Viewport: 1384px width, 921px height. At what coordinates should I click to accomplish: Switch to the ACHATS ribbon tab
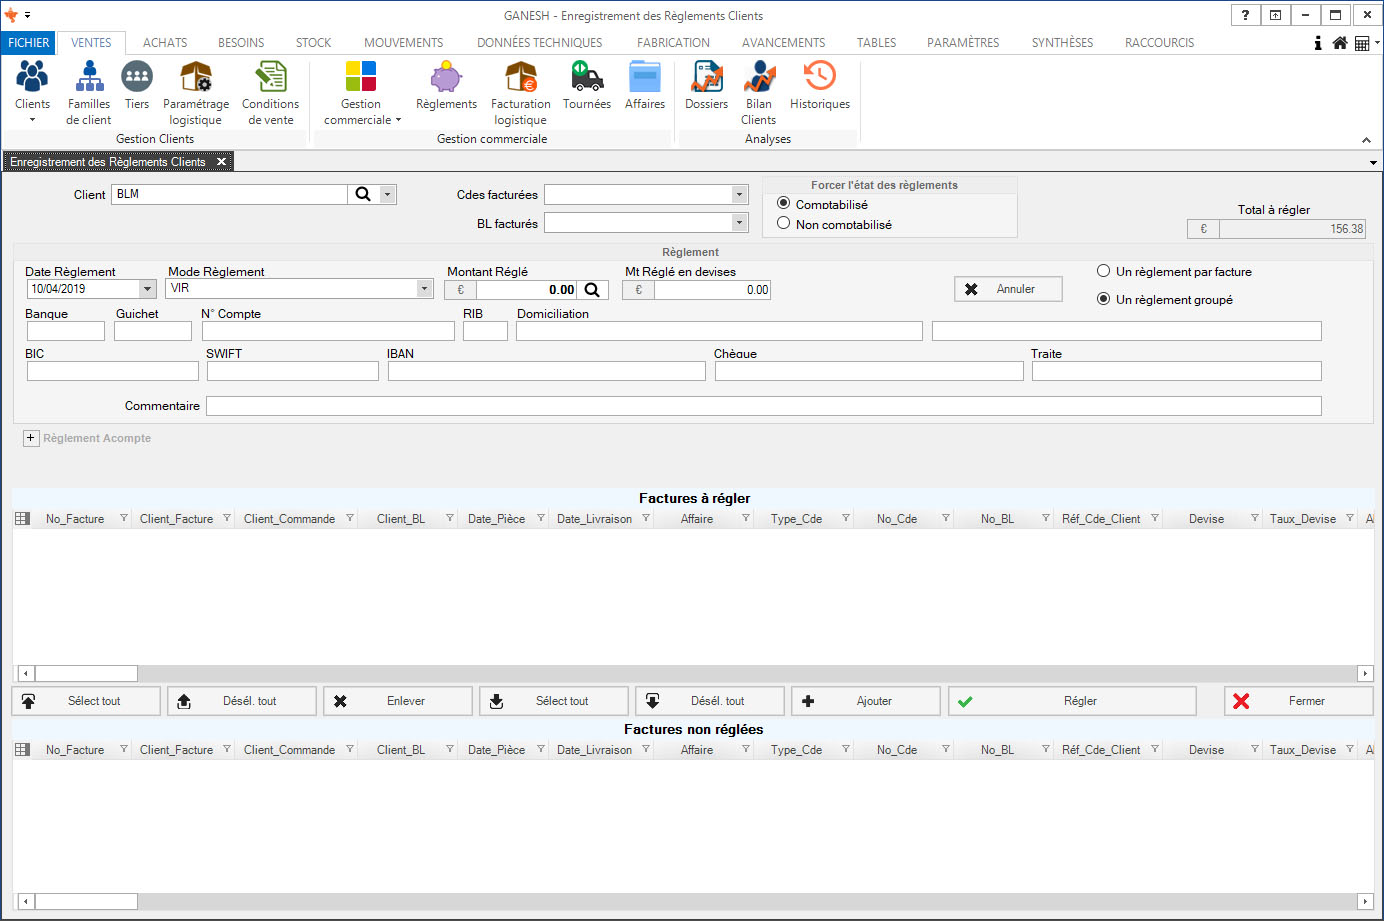click(165, 43)
